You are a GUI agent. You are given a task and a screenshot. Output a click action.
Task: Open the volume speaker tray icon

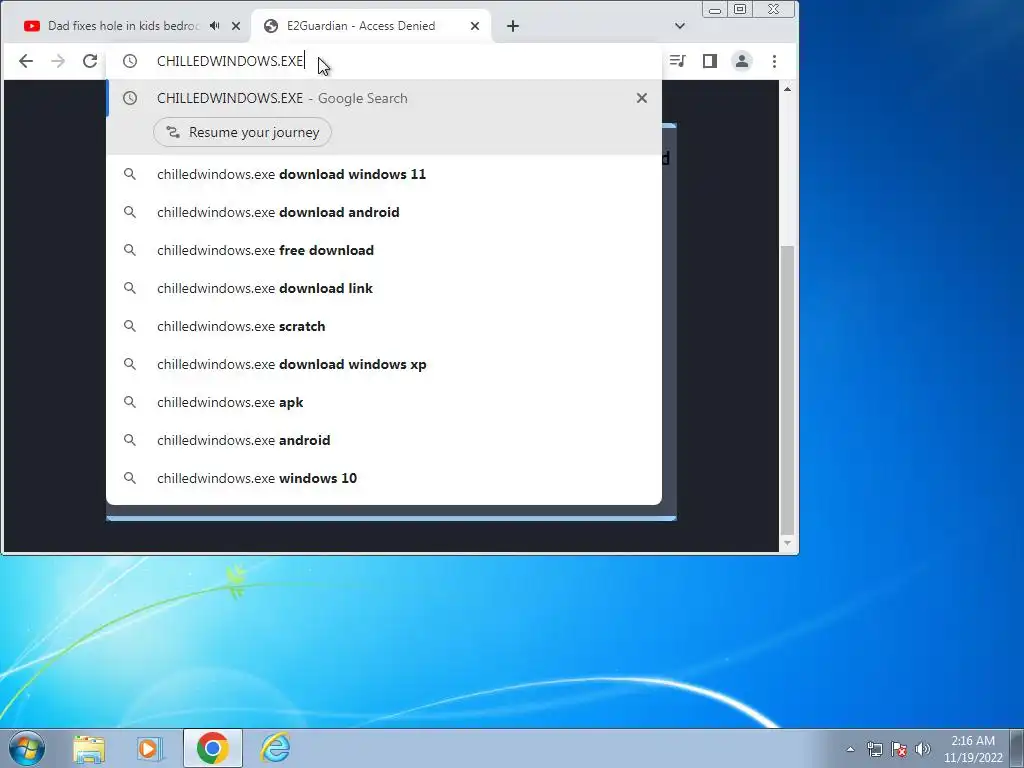tap(923, 749)
